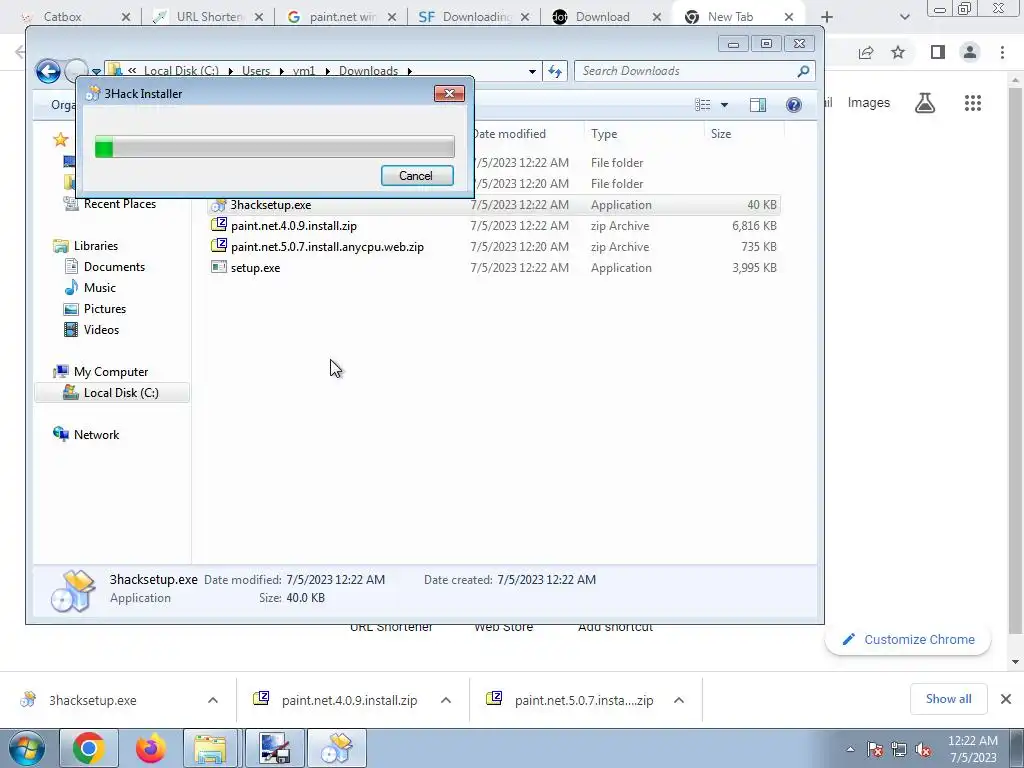This screenshot has height=768, width=1024.
Task: Close the 3Hack Installer dialog
Action: coord(449,93)
